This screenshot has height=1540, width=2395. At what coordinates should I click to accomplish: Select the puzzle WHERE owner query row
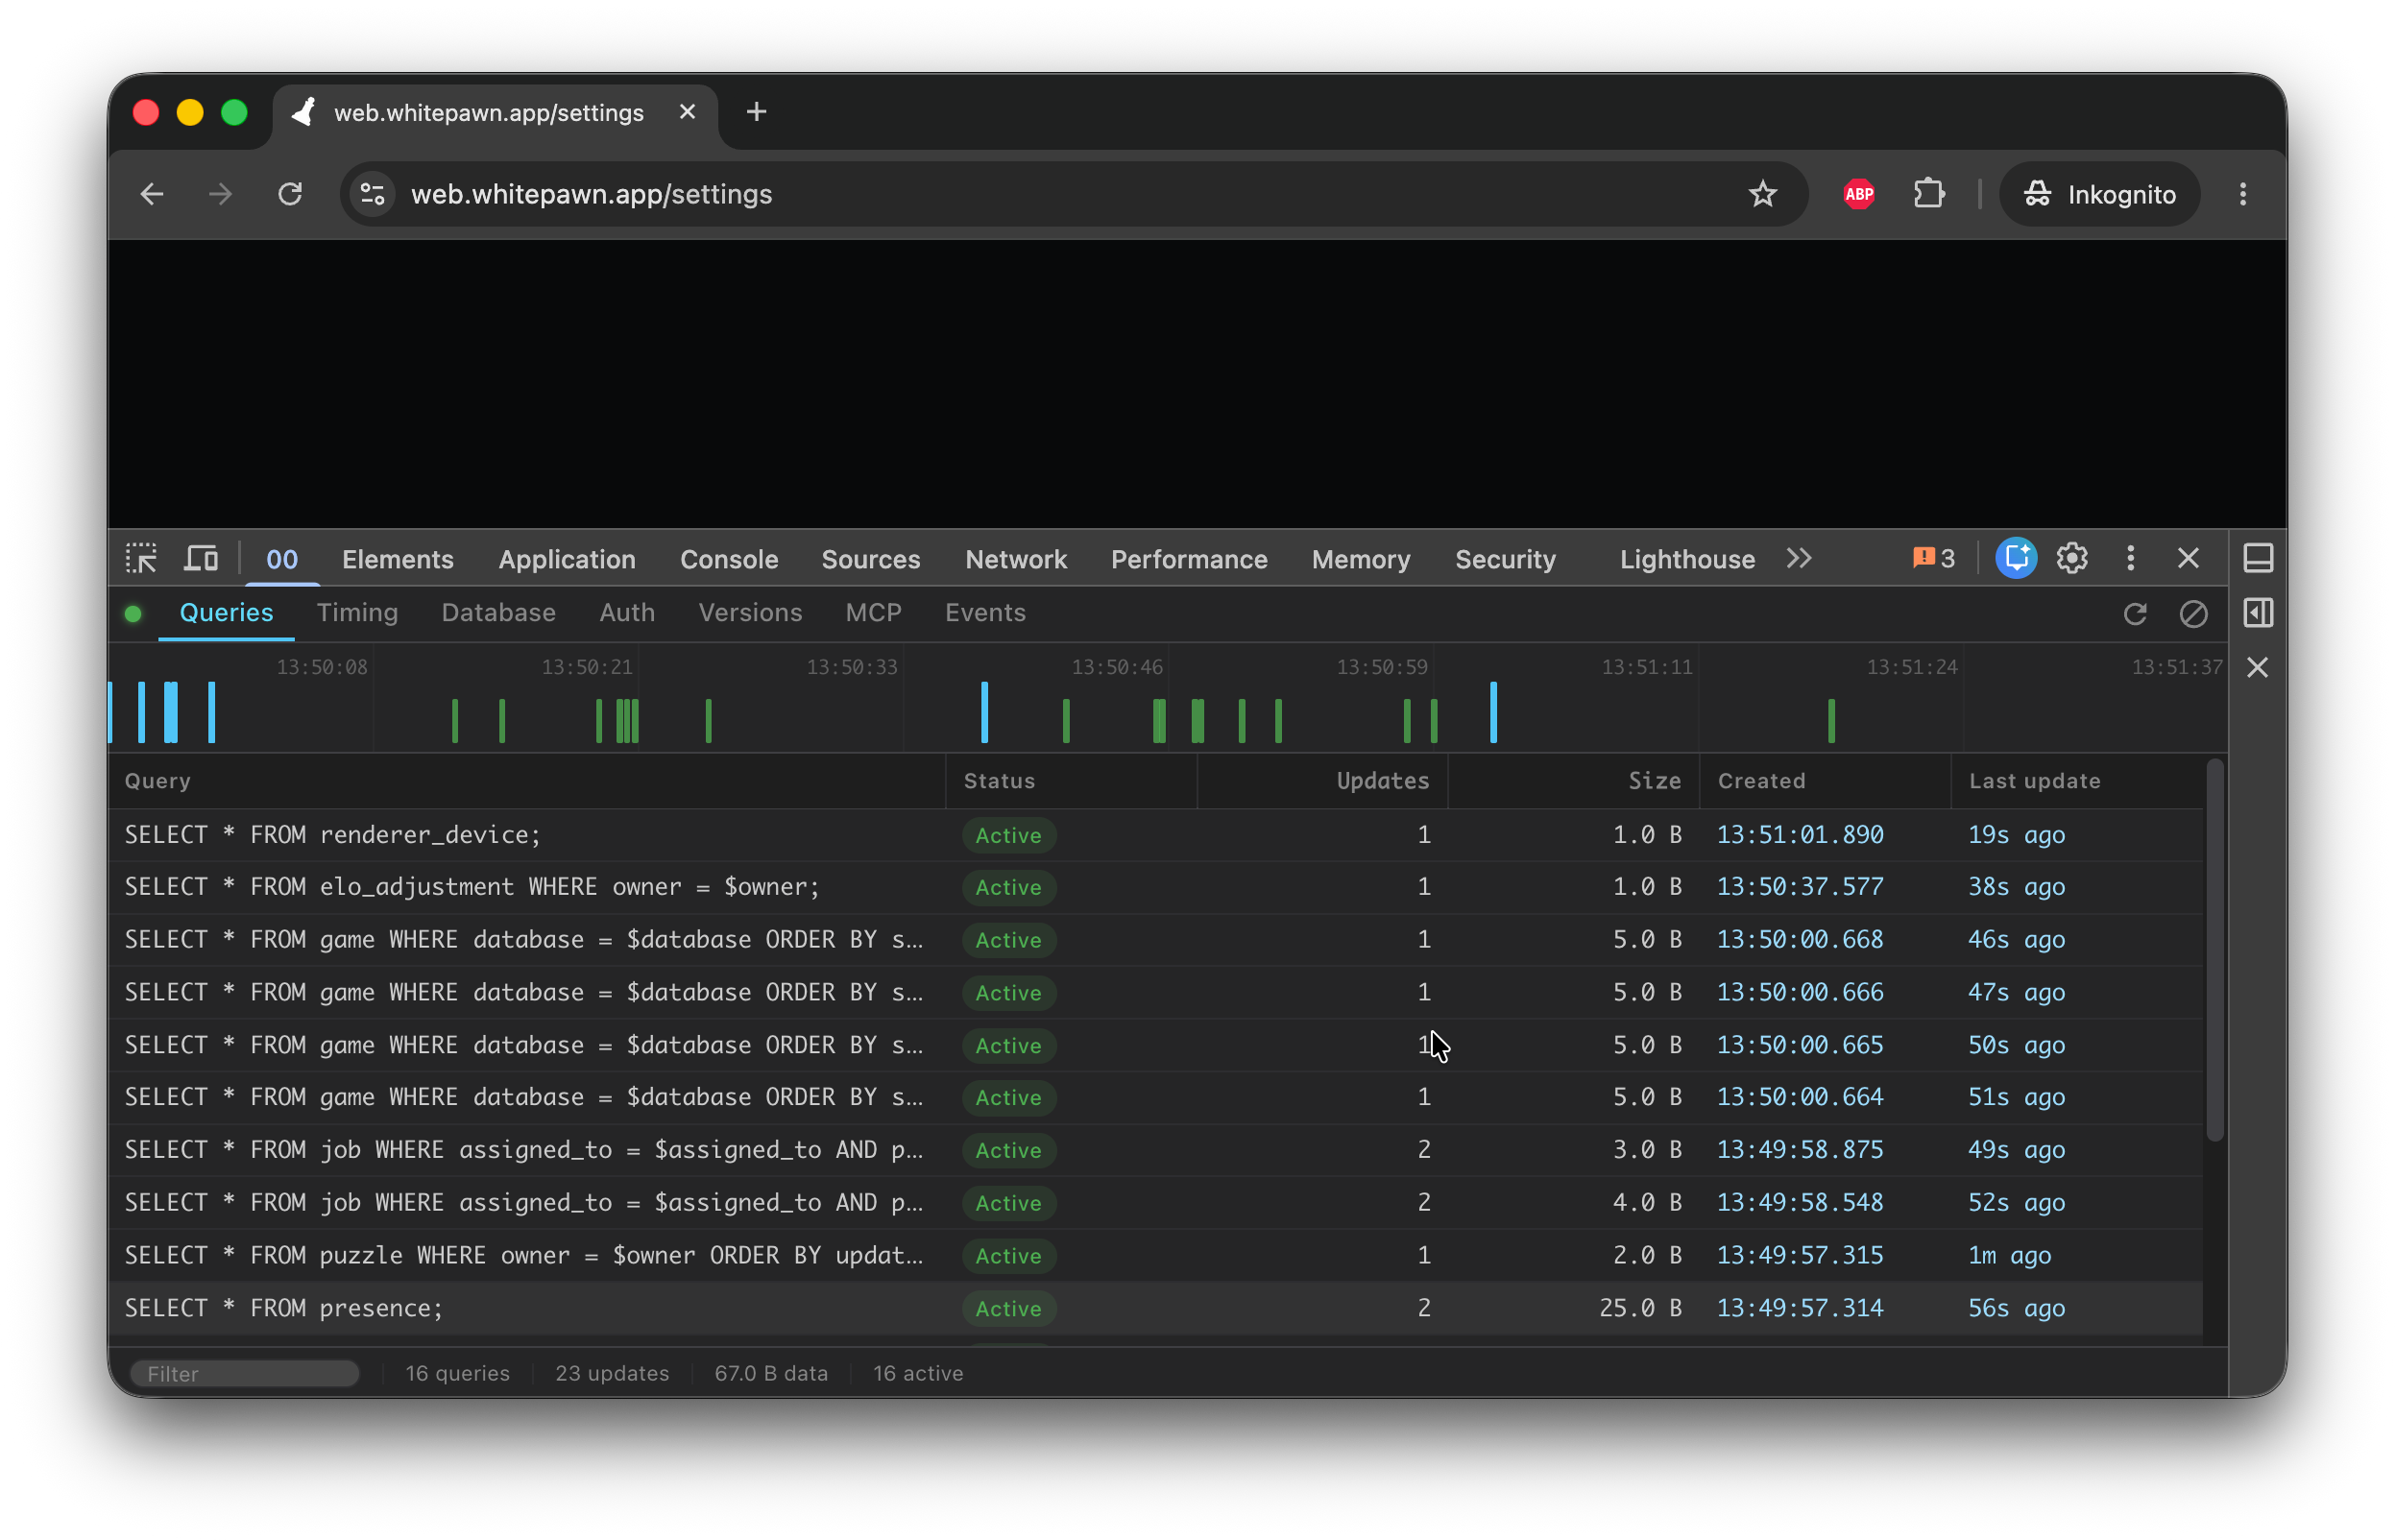(x=1155, y=1255)
